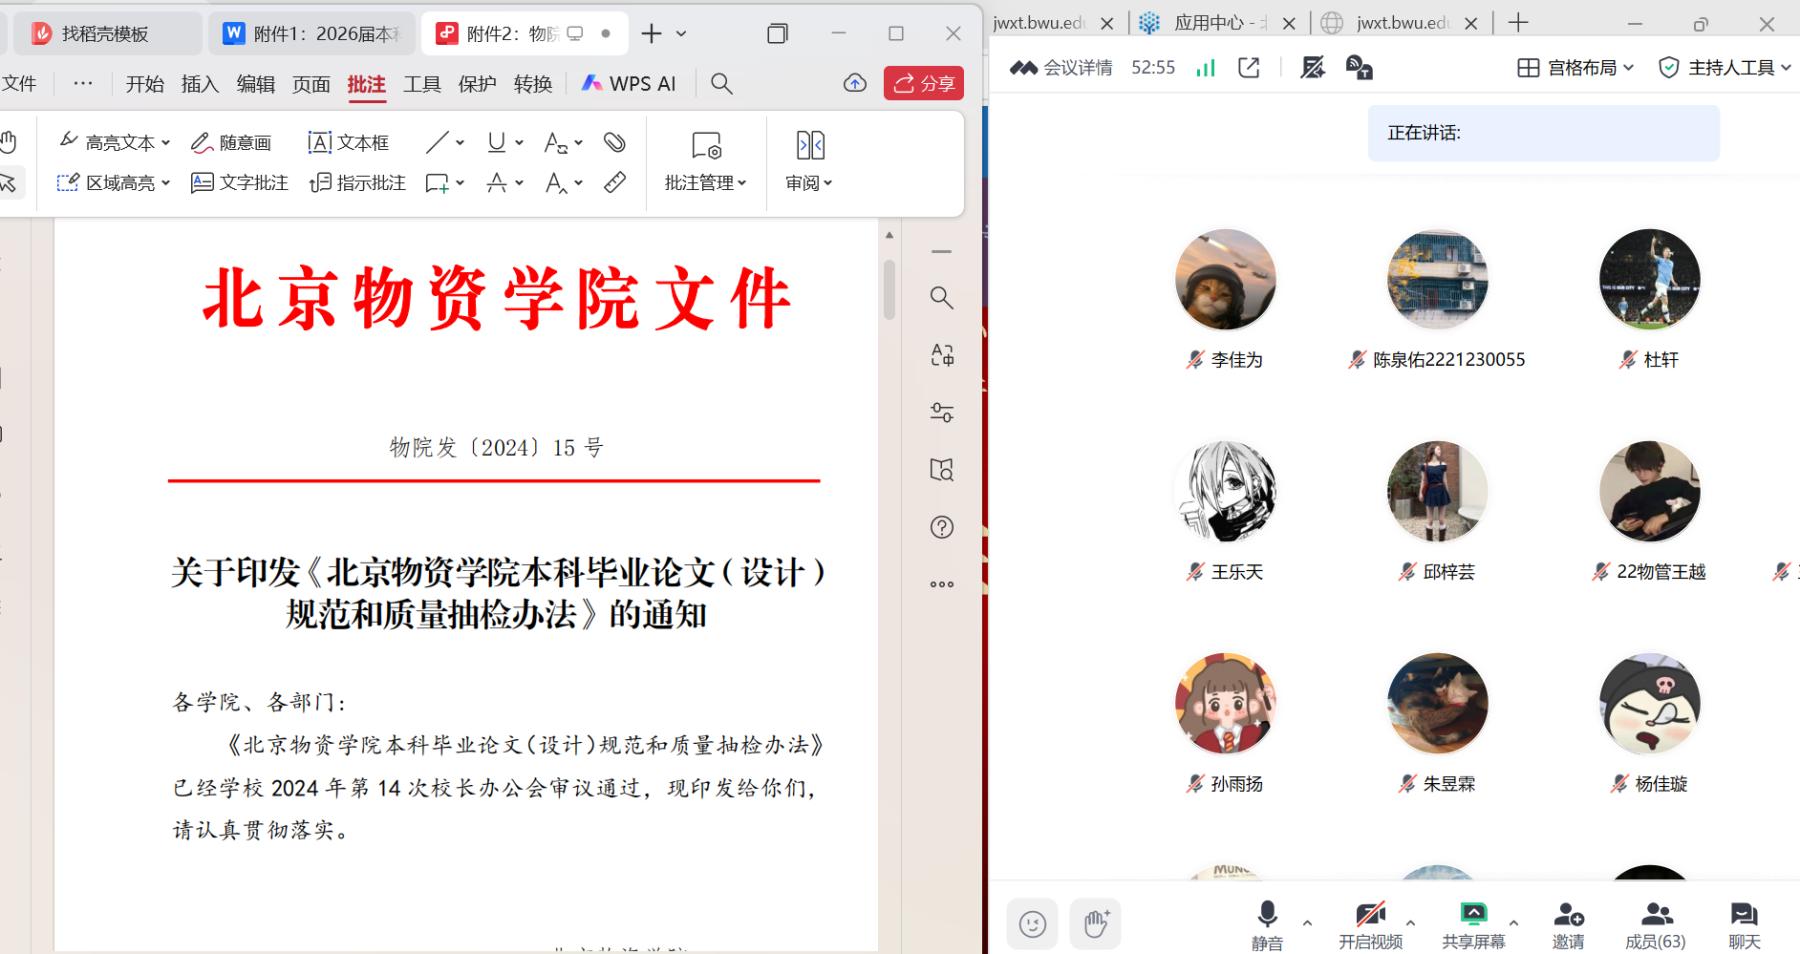The width and height of the screenshot is (1800, 954).
Task: Toggle the screen recording disabled icon
Action: 1312,68
